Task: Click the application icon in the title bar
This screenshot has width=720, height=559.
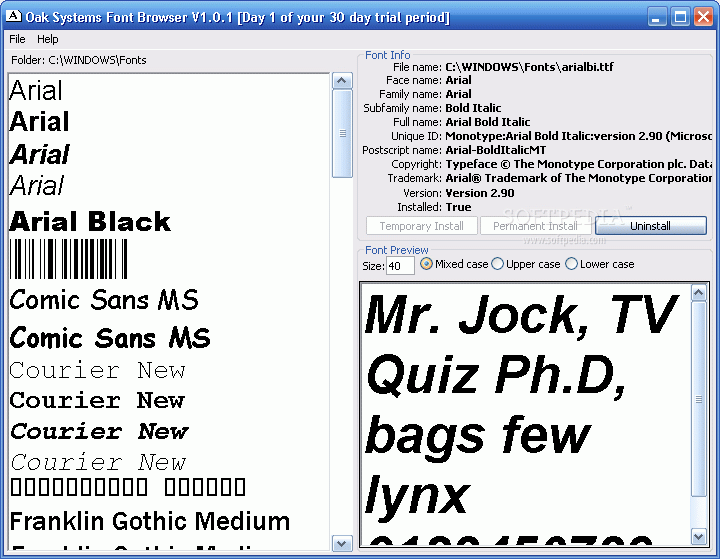Action: click(13, 17)
